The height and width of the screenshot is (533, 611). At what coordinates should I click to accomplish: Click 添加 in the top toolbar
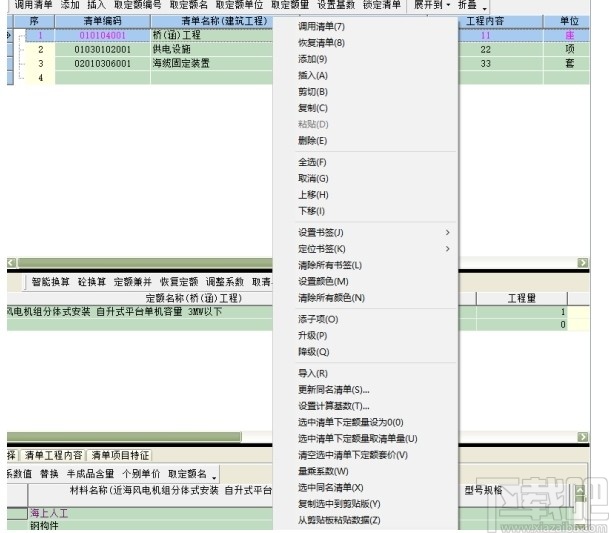pos(70,5)
